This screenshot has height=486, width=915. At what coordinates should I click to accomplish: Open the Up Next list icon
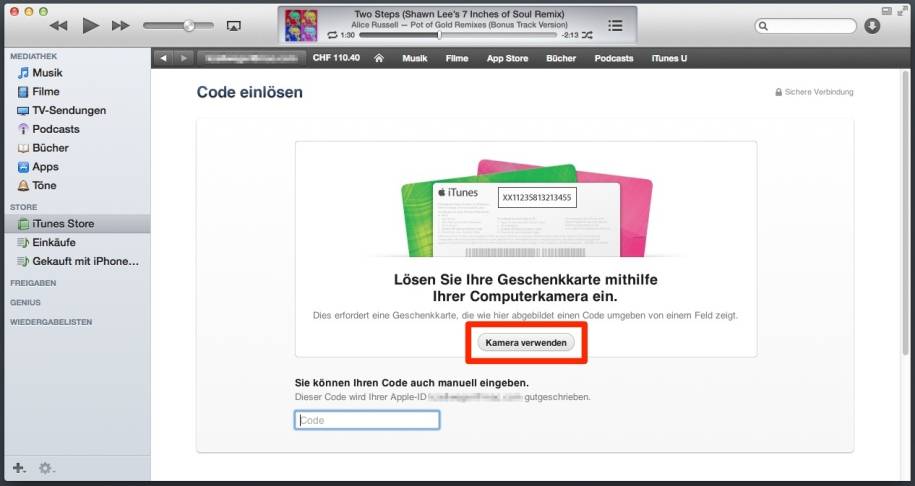pos(615,26)
